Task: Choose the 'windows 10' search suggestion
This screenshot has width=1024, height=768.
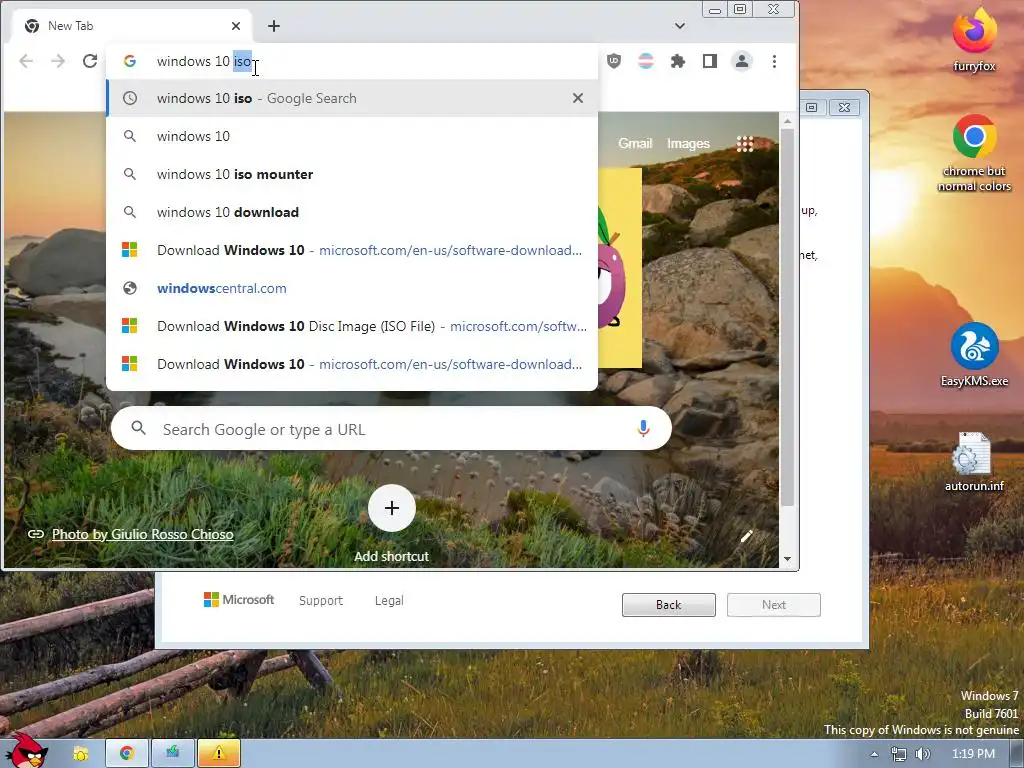Action: point(352,136)
